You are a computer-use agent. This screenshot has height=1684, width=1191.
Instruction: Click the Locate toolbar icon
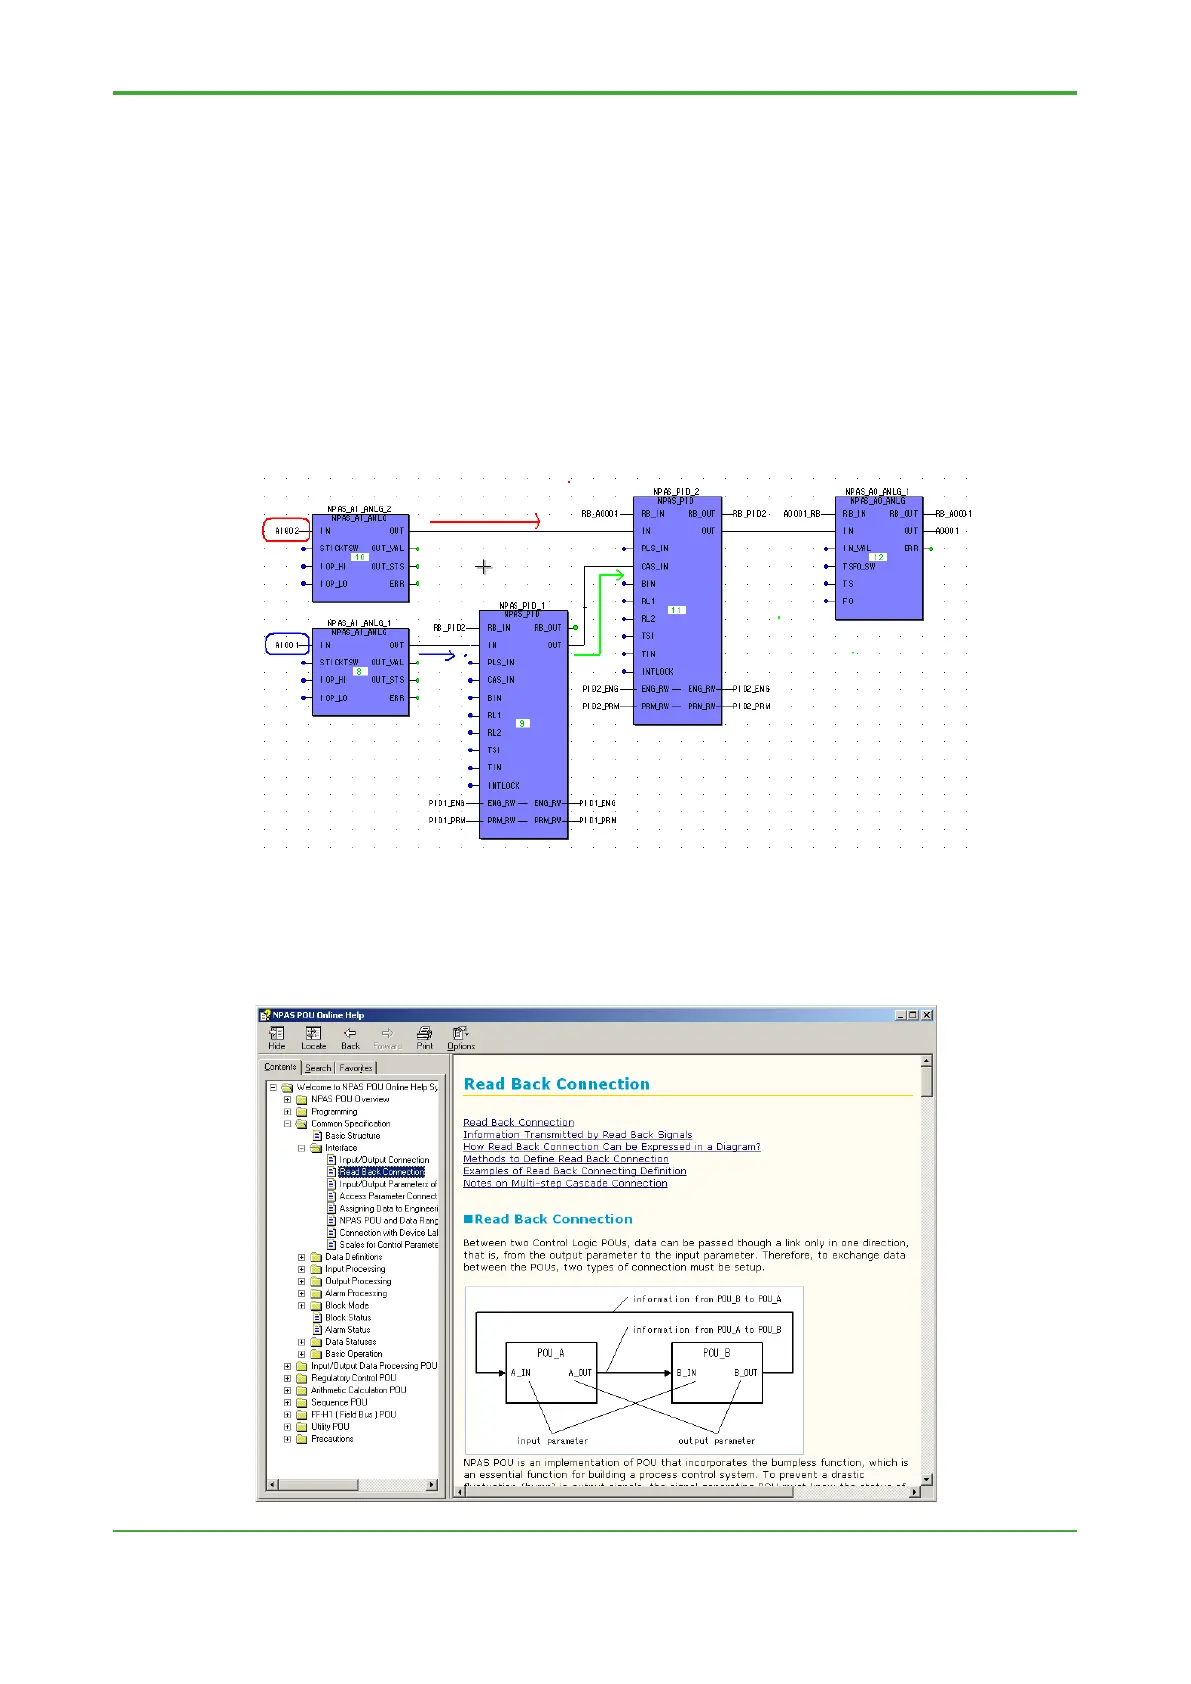click(313, 1037)
